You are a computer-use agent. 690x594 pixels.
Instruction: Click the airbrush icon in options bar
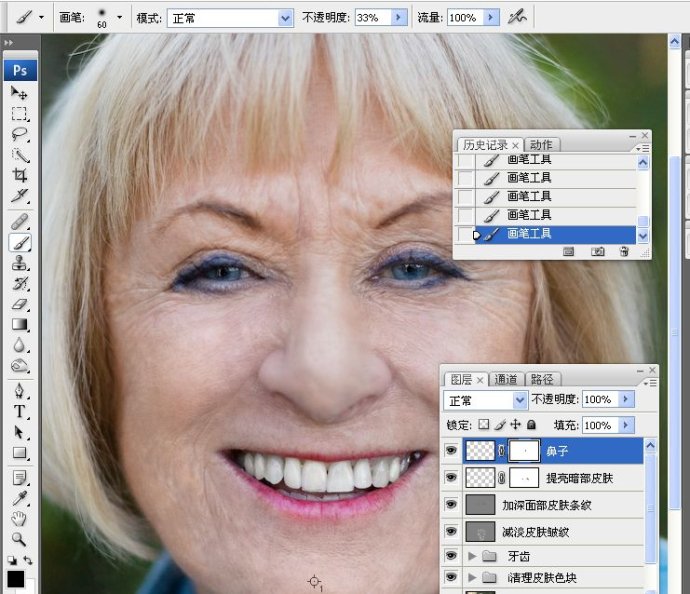[x=517, y=17]
